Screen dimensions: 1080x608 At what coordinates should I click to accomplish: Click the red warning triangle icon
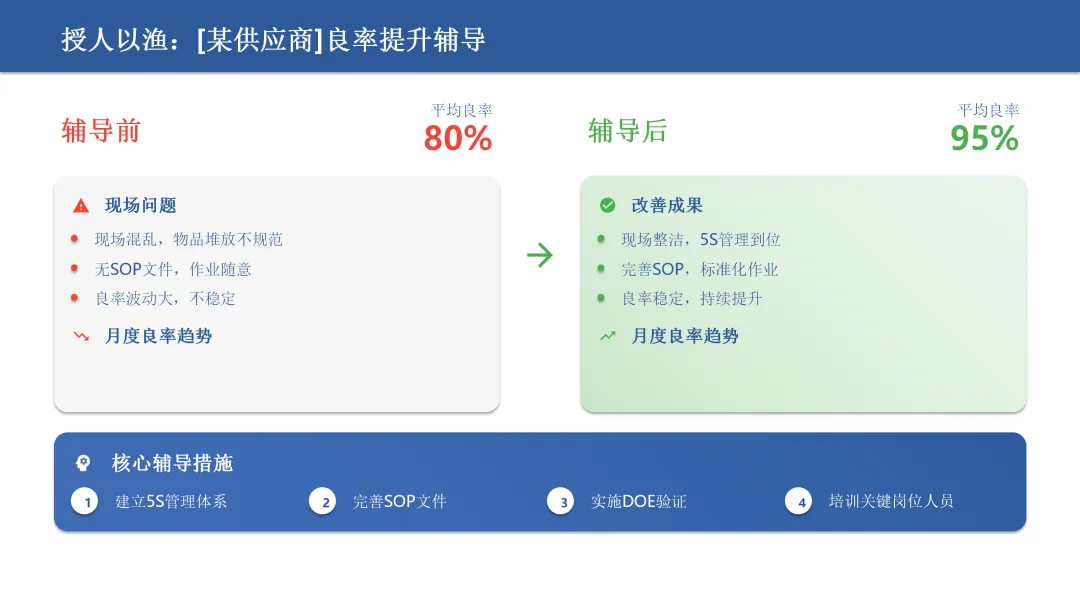point(81,205)
